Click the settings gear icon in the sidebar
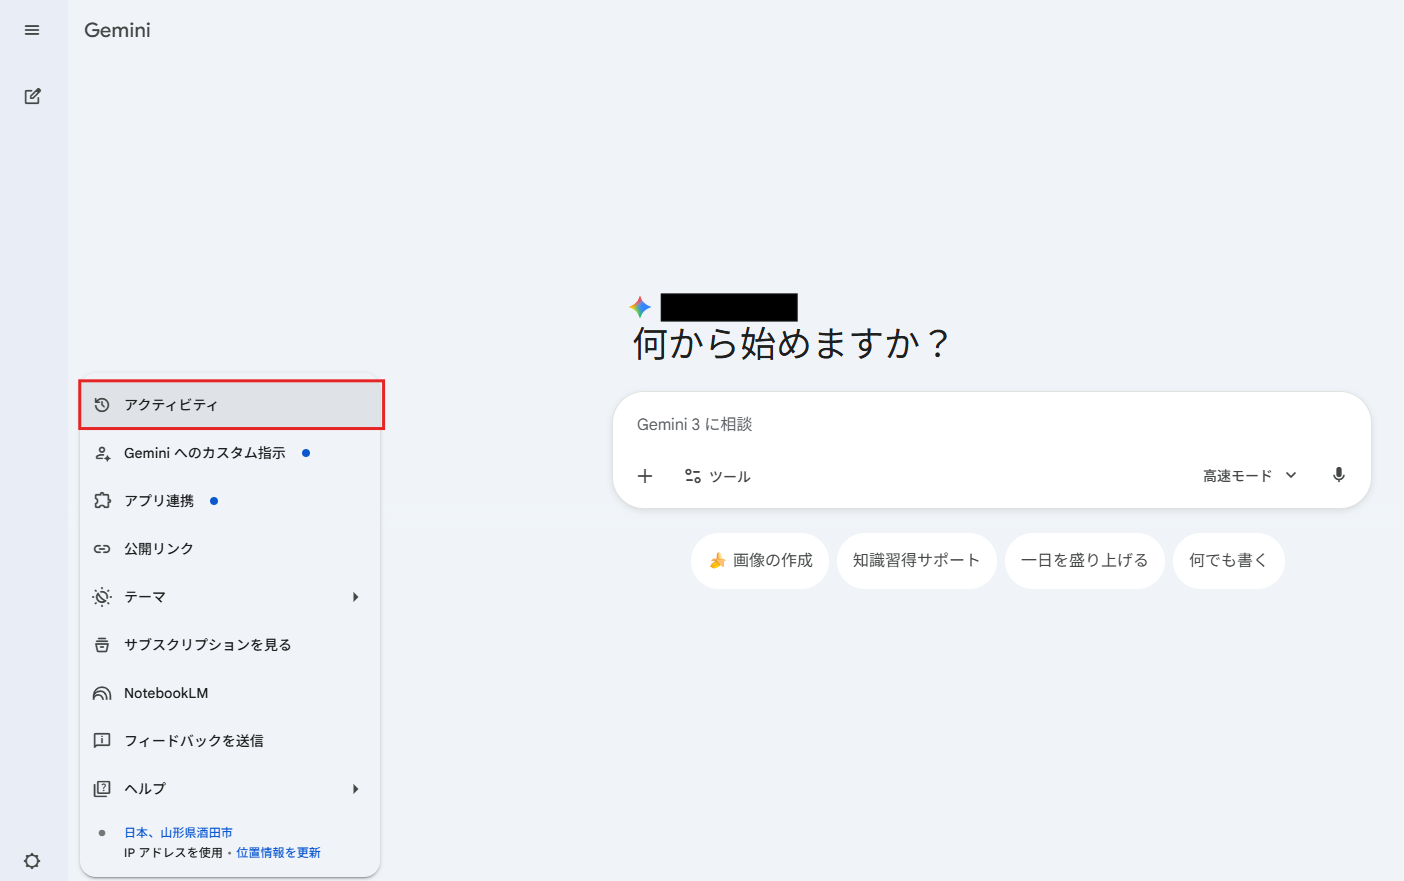Screen dimensions: 1404x881 (32, 861)
